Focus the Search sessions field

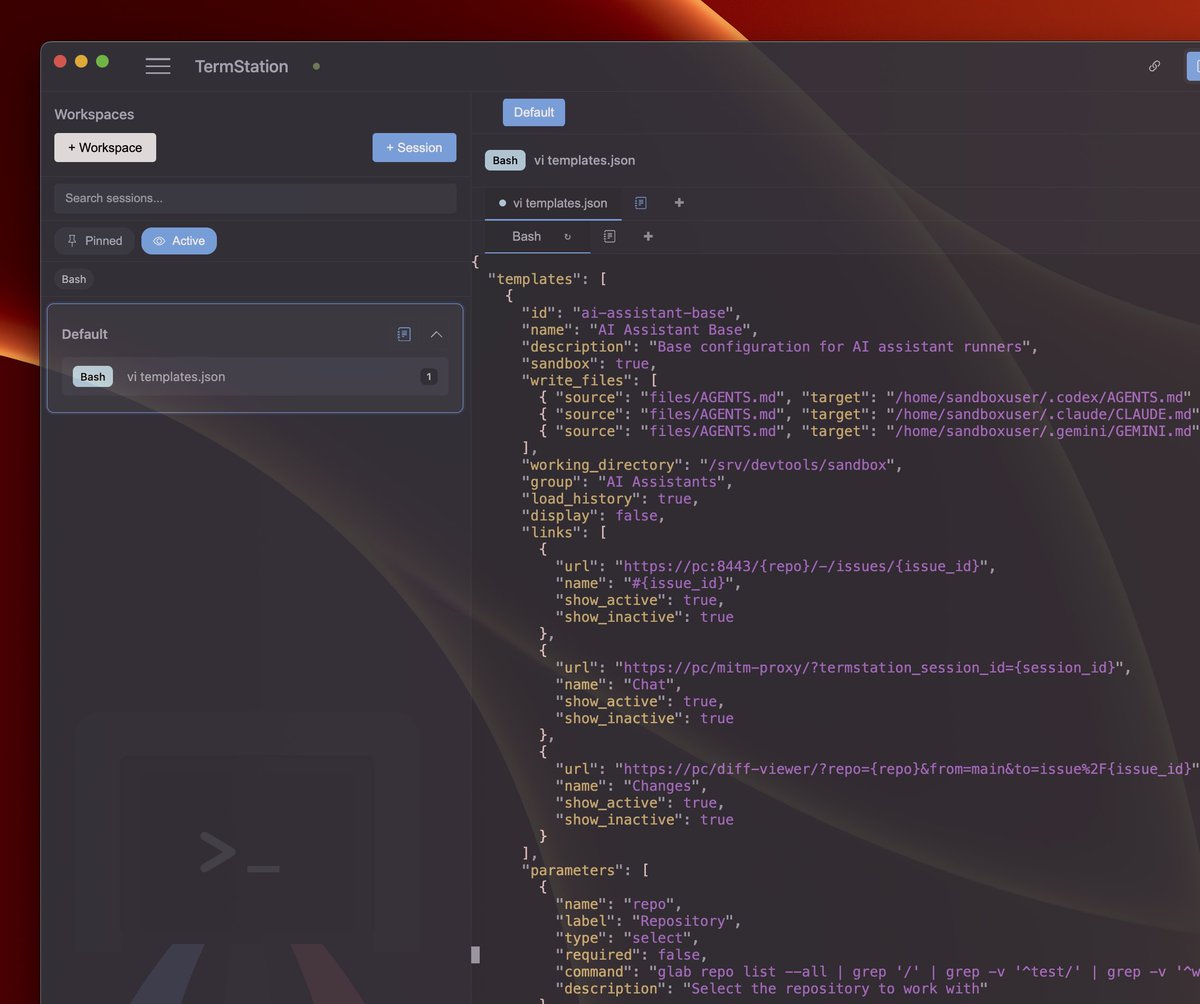click(255, 198)
